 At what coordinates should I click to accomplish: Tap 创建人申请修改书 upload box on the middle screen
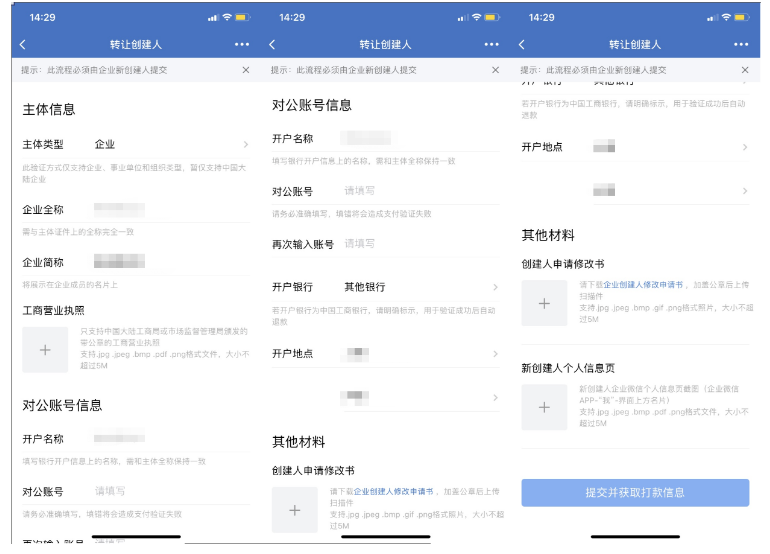point(294,510)
